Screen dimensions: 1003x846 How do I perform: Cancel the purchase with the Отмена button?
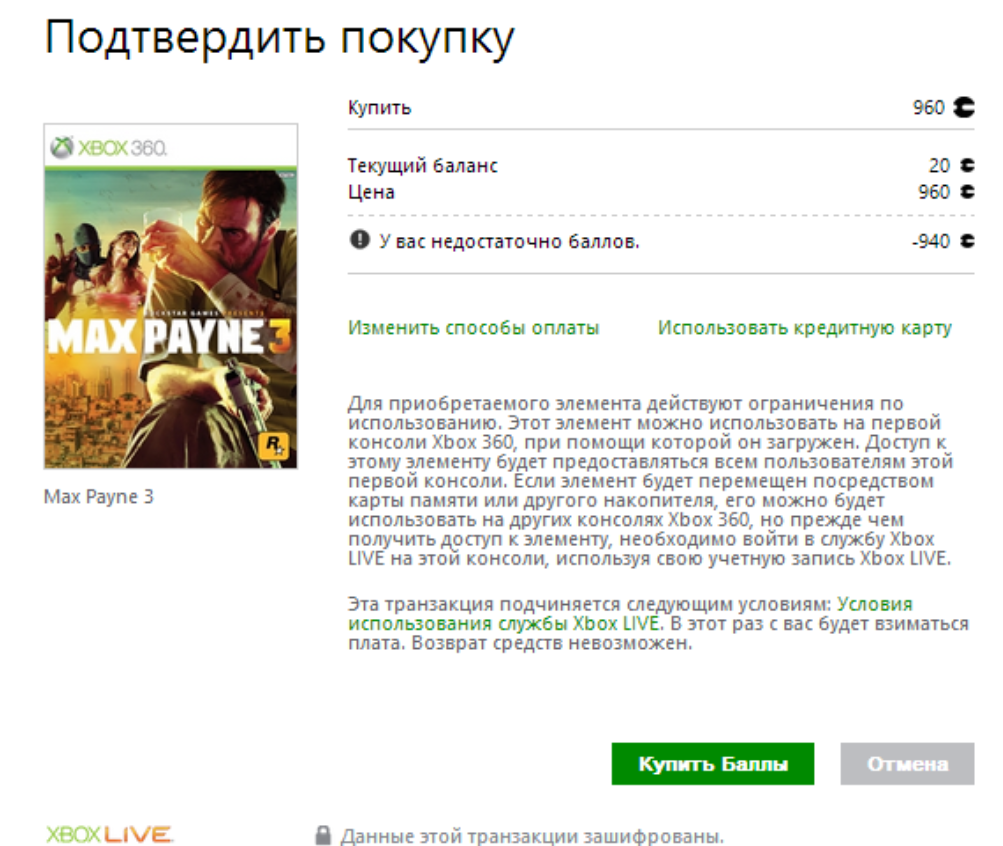[x=907, y=764]
